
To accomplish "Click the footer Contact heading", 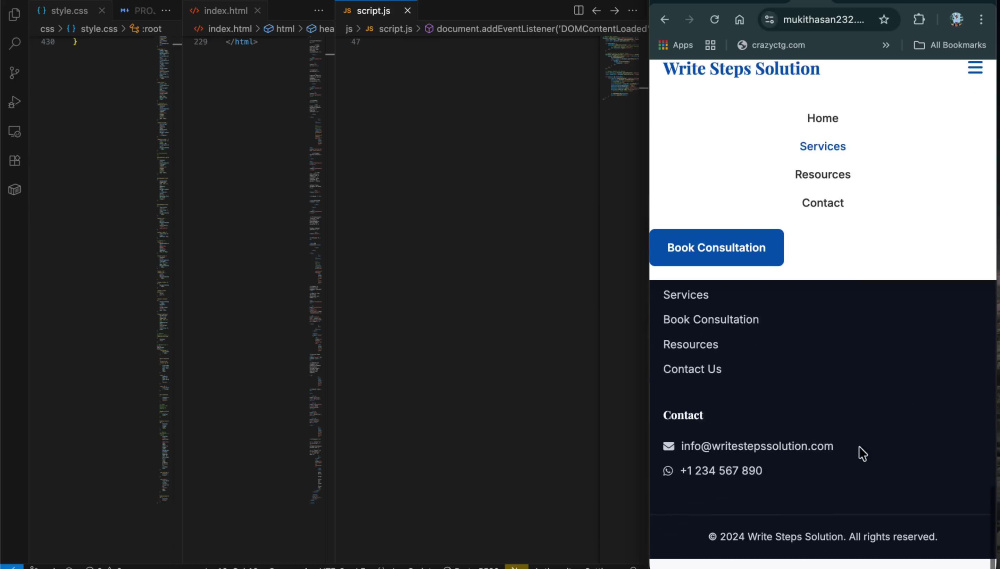I will click(682, 415).
